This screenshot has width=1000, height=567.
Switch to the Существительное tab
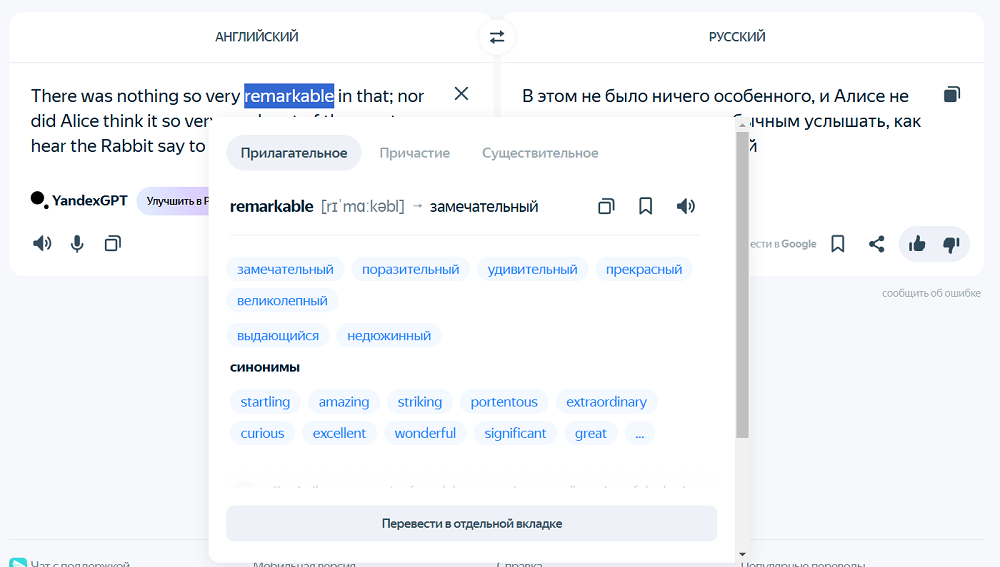540,153
